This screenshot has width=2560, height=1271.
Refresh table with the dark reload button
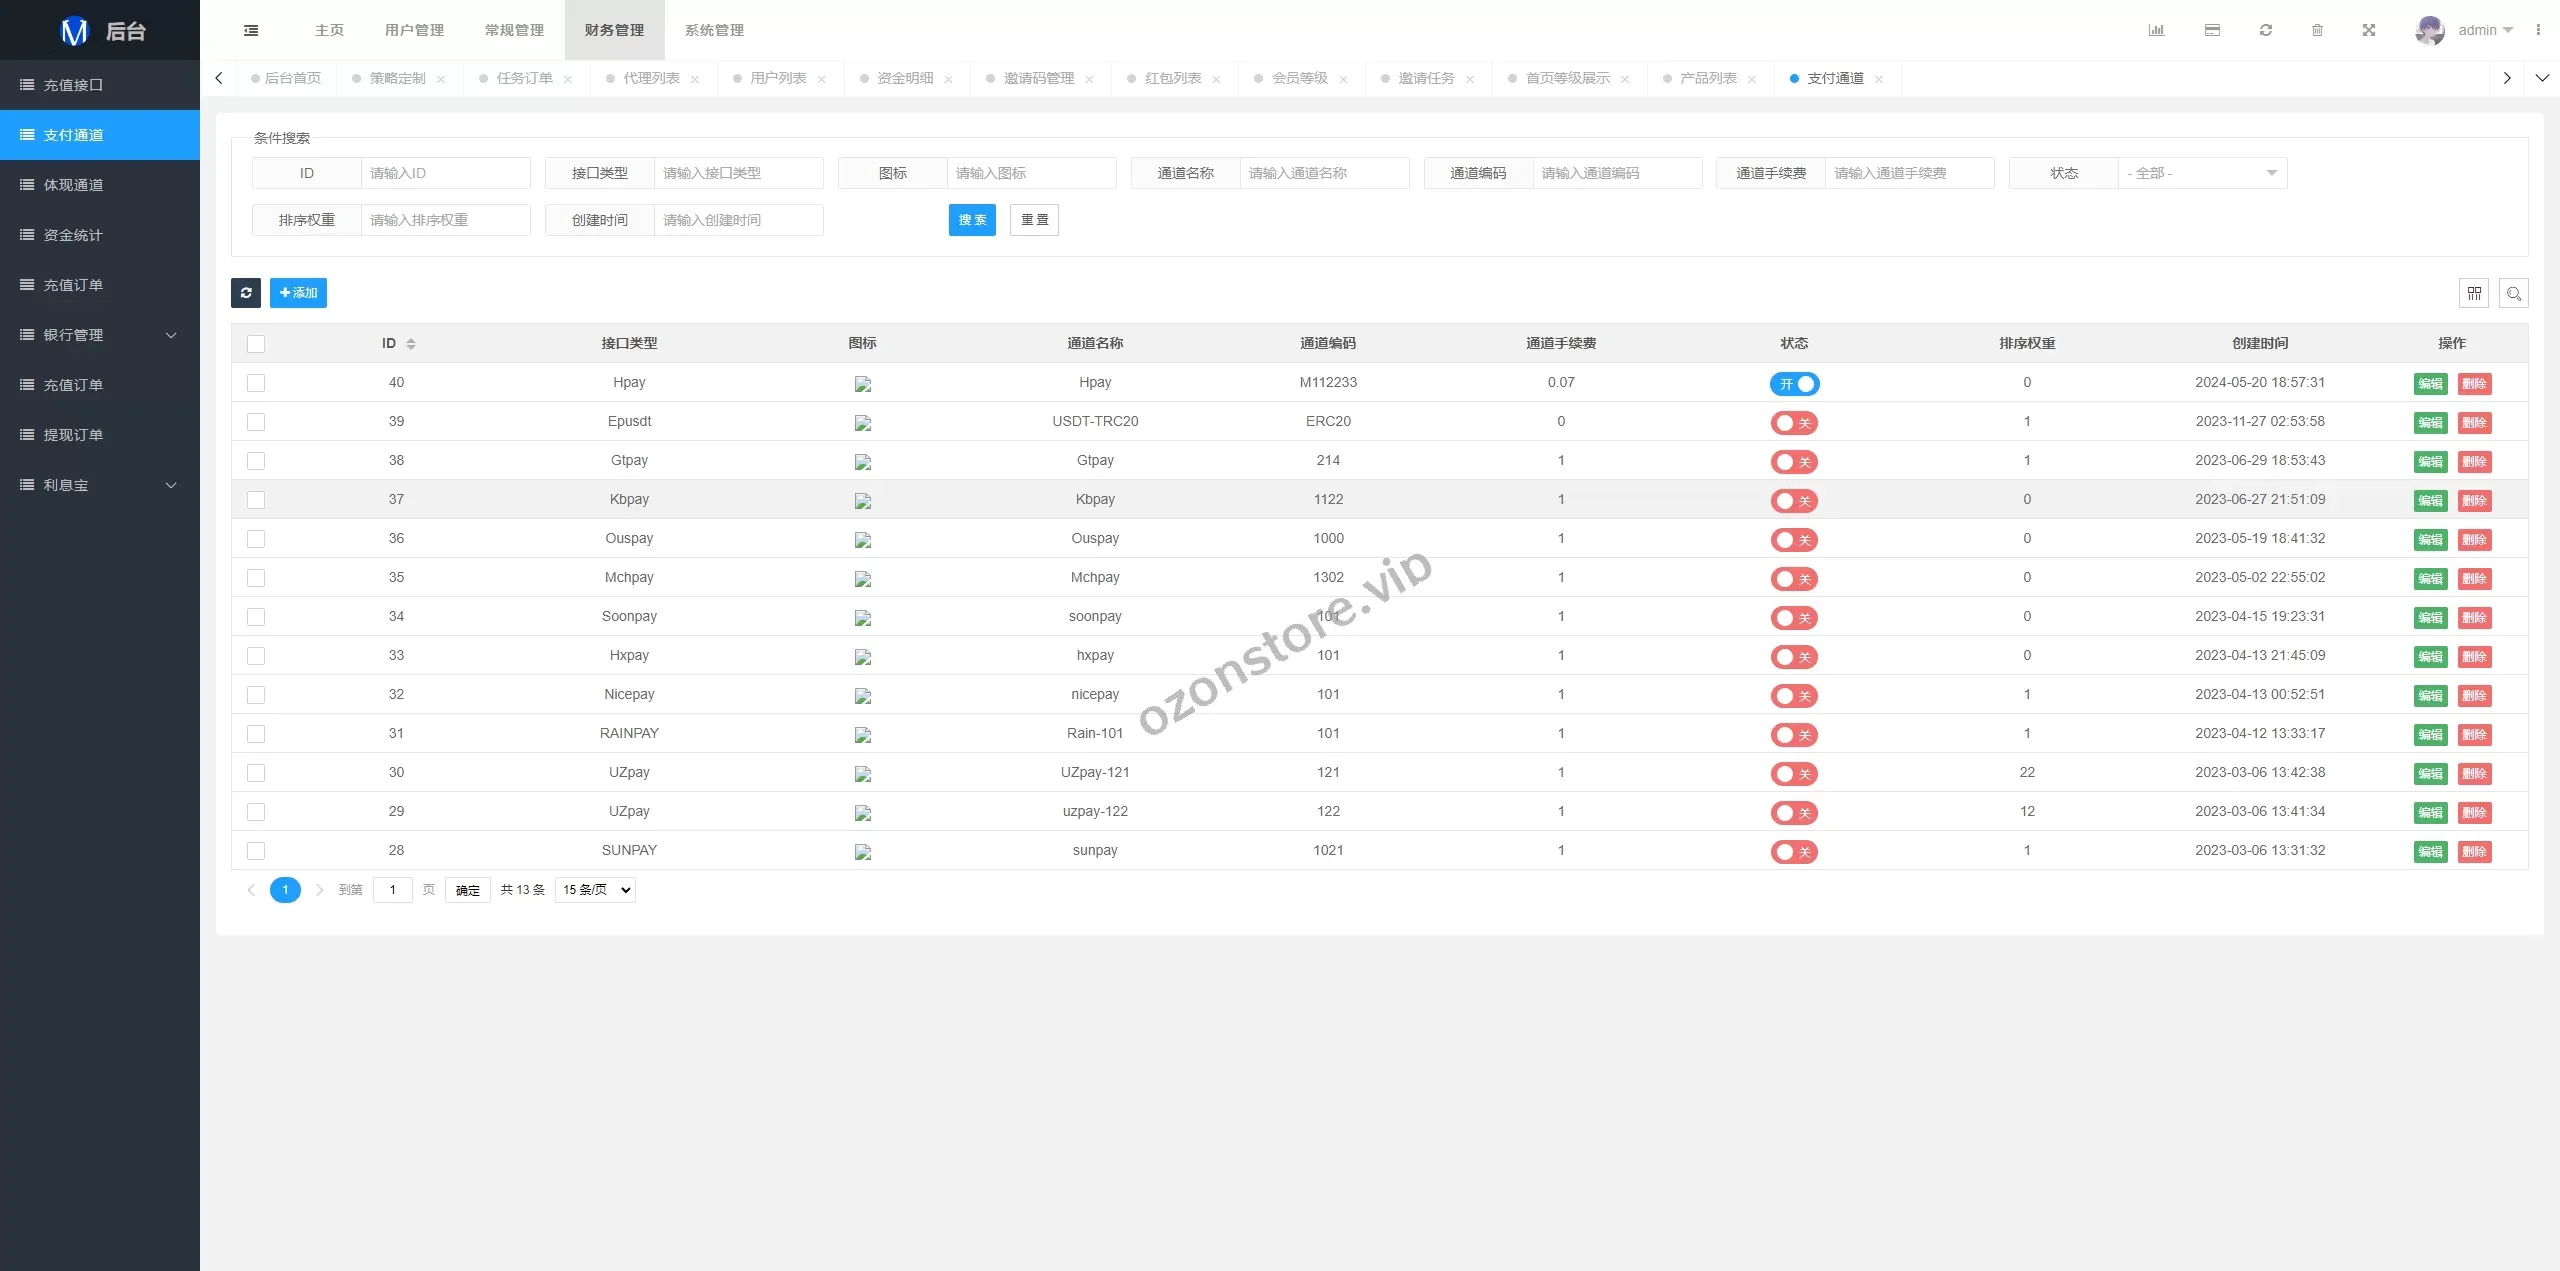tap(246, 293)
